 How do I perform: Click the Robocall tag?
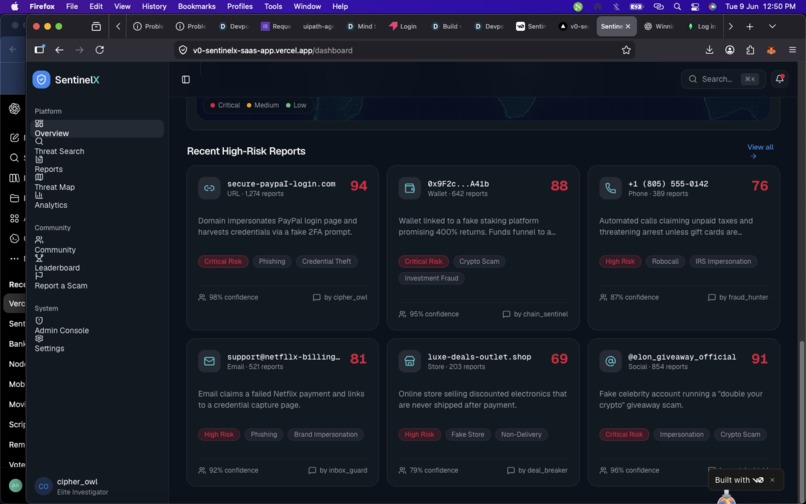665,261
